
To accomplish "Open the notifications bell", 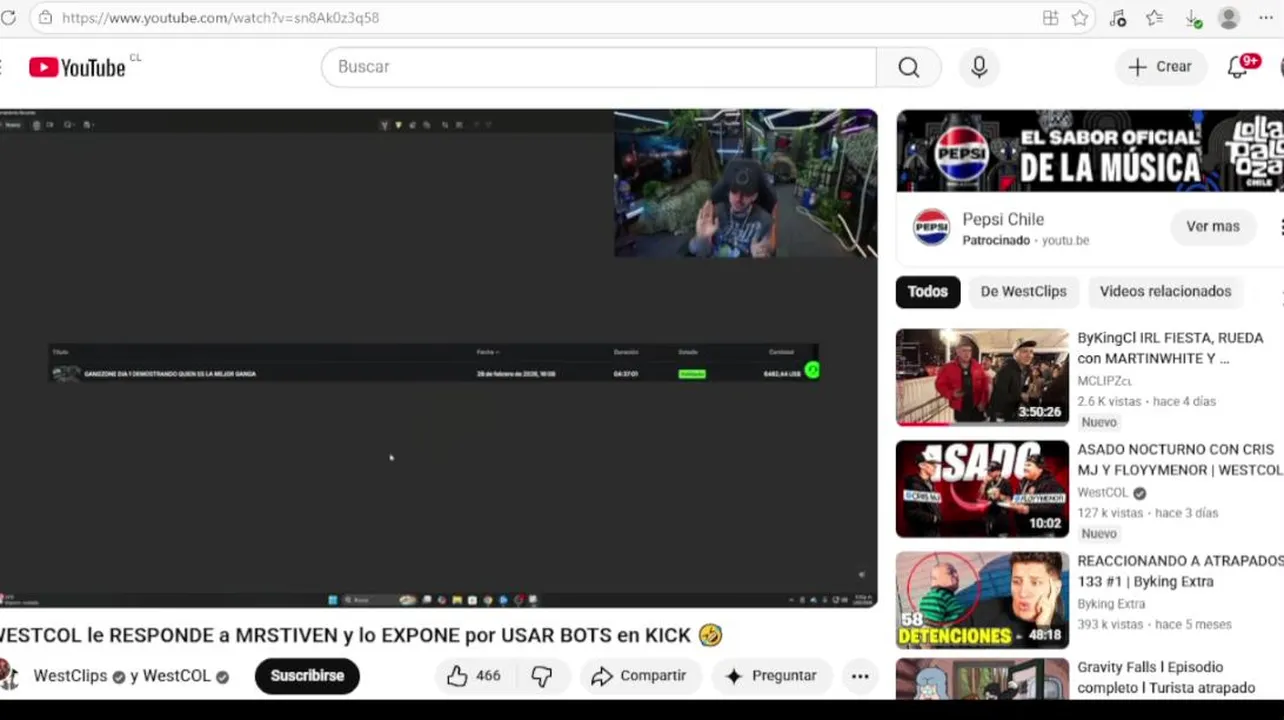I will coord(1240,67).
